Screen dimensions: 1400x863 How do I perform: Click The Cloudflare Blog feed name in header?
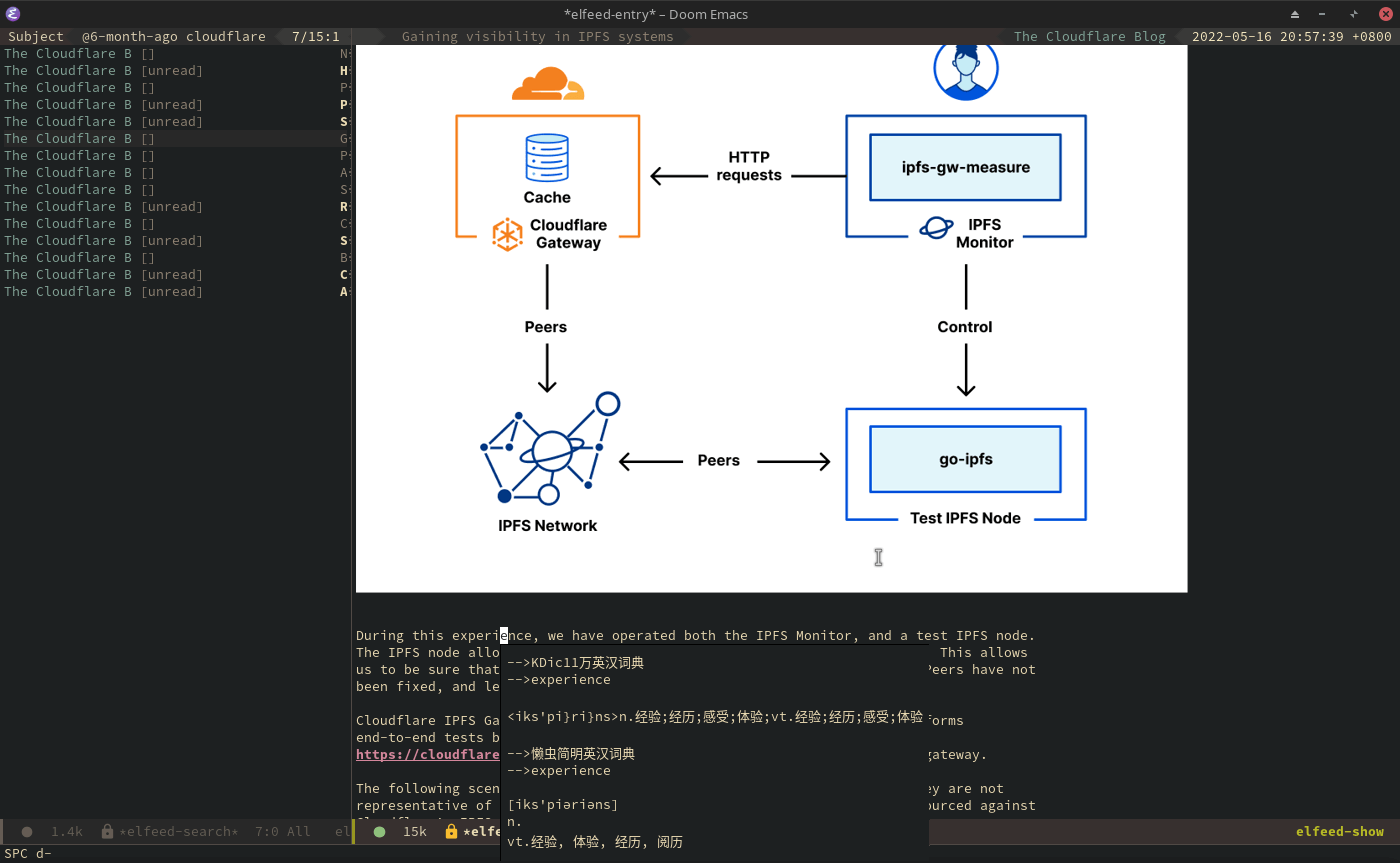pos(1089,37)
